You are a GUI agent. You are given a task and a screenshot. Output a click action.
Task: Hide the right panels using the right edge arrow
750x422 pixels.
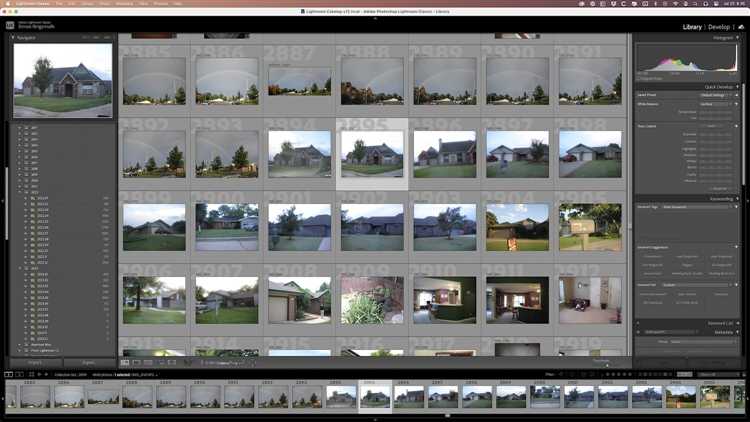[748, 201]
